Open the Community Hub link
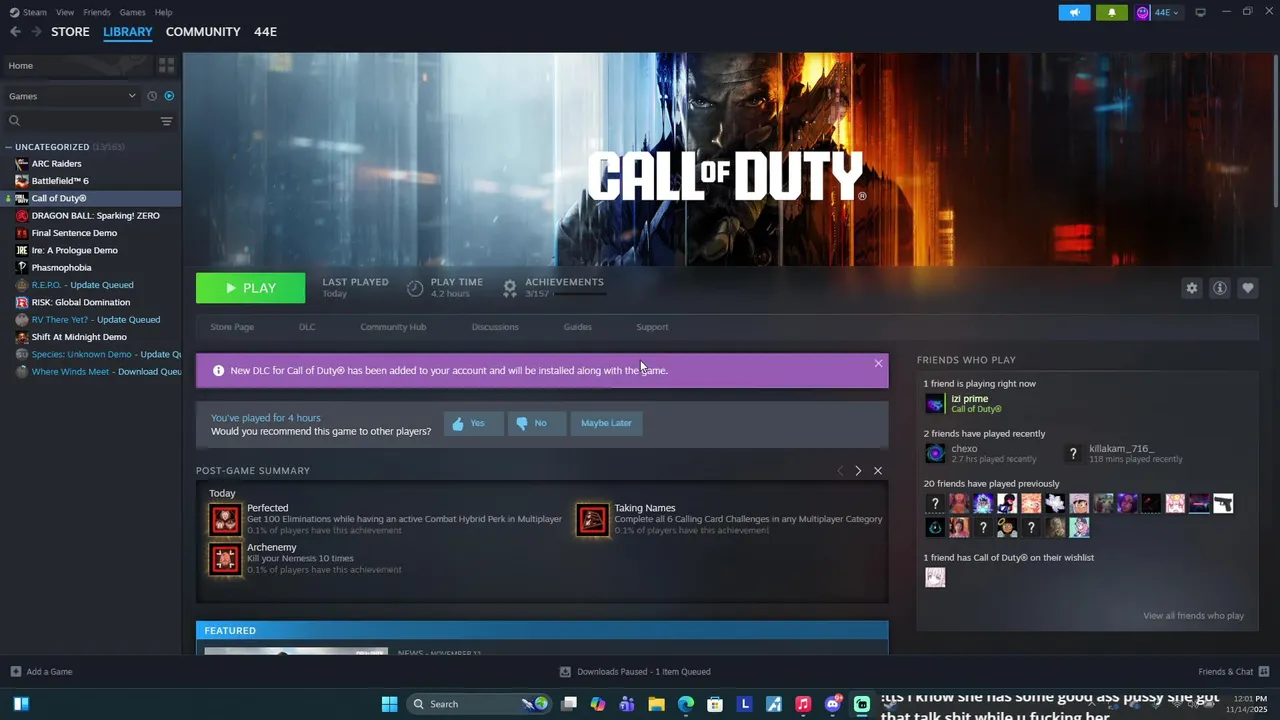 click(393, 327)
